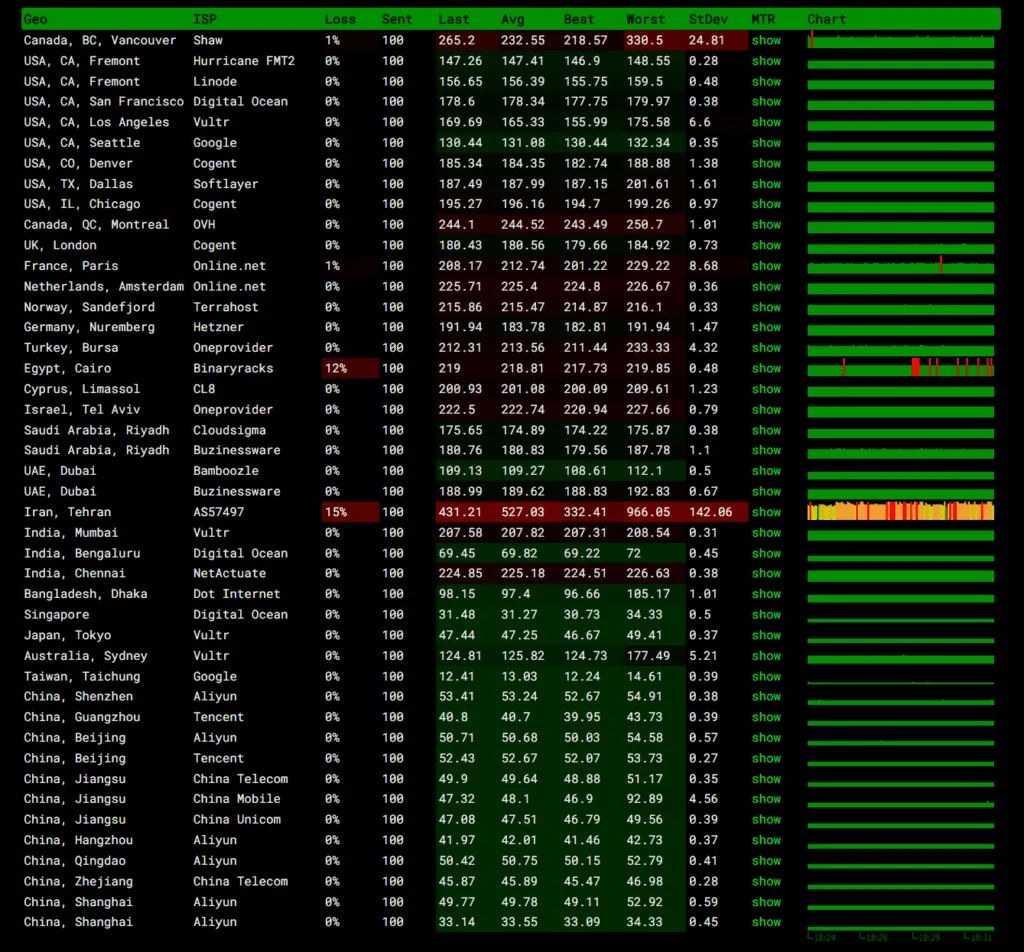Click the Avg column header

(x=513, y=20)
